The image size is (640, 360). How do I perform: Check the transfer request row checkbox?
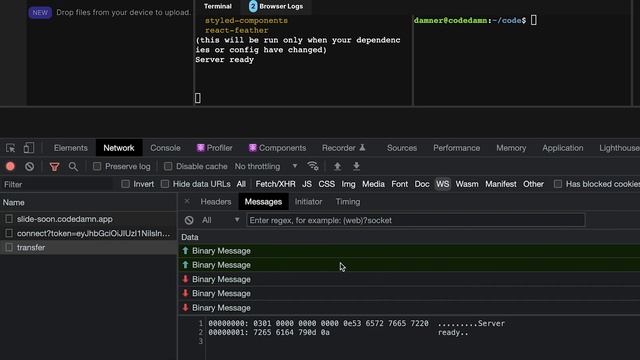coord(9,247)
